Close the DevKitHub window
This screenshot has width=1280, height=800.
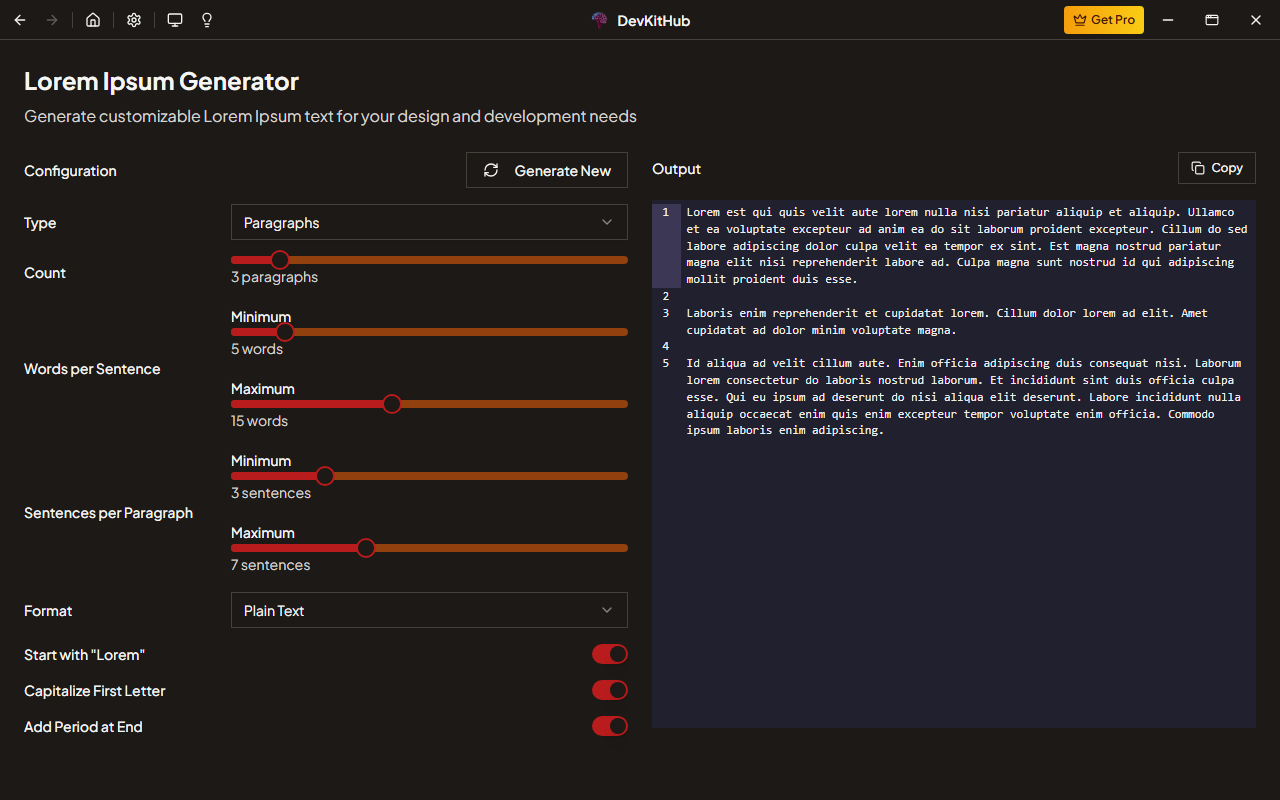pyautogui.click(x=1256, y=20)
